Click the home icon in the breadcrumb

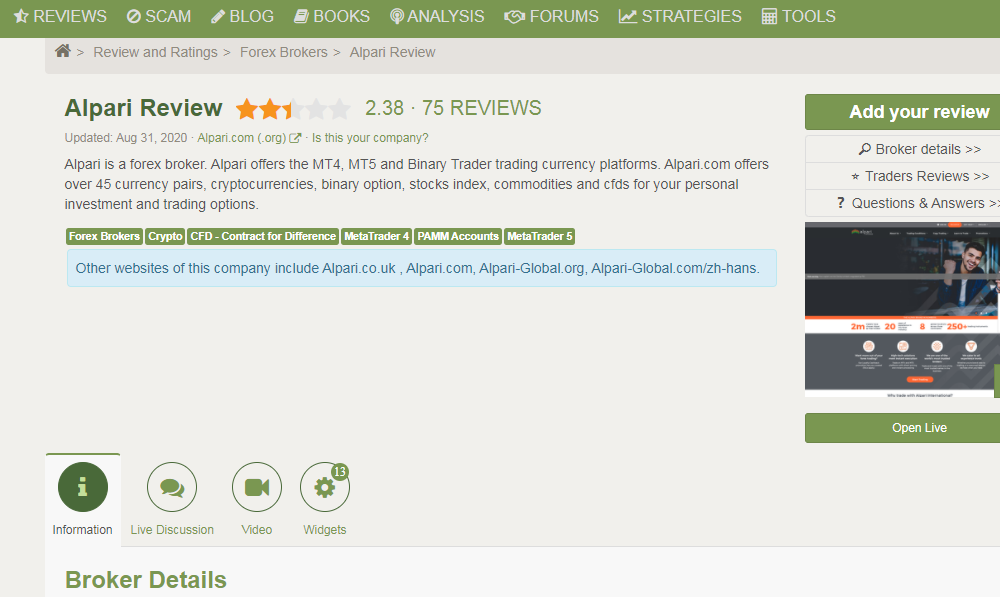coord(62,51)
